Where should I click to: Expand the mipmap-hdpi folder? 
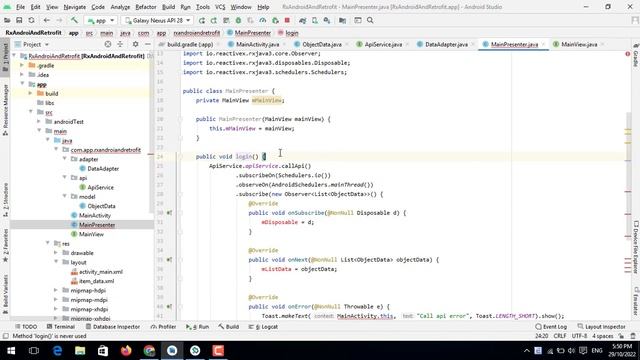pyautogui.click(x=56, y=291)
